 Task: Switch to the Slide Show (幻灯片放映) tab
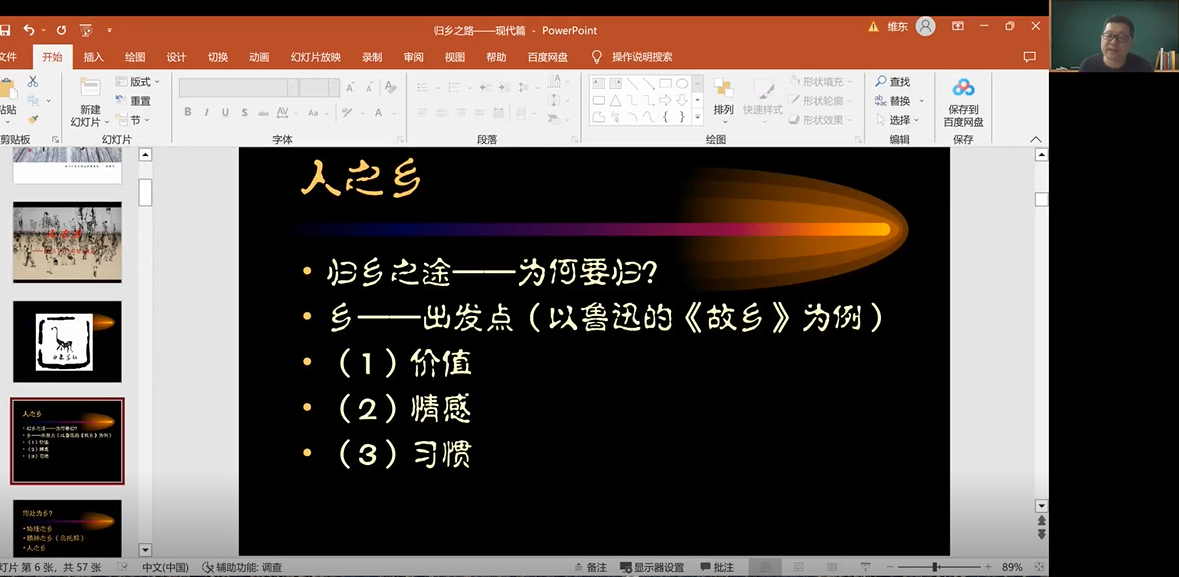point(315,57)
